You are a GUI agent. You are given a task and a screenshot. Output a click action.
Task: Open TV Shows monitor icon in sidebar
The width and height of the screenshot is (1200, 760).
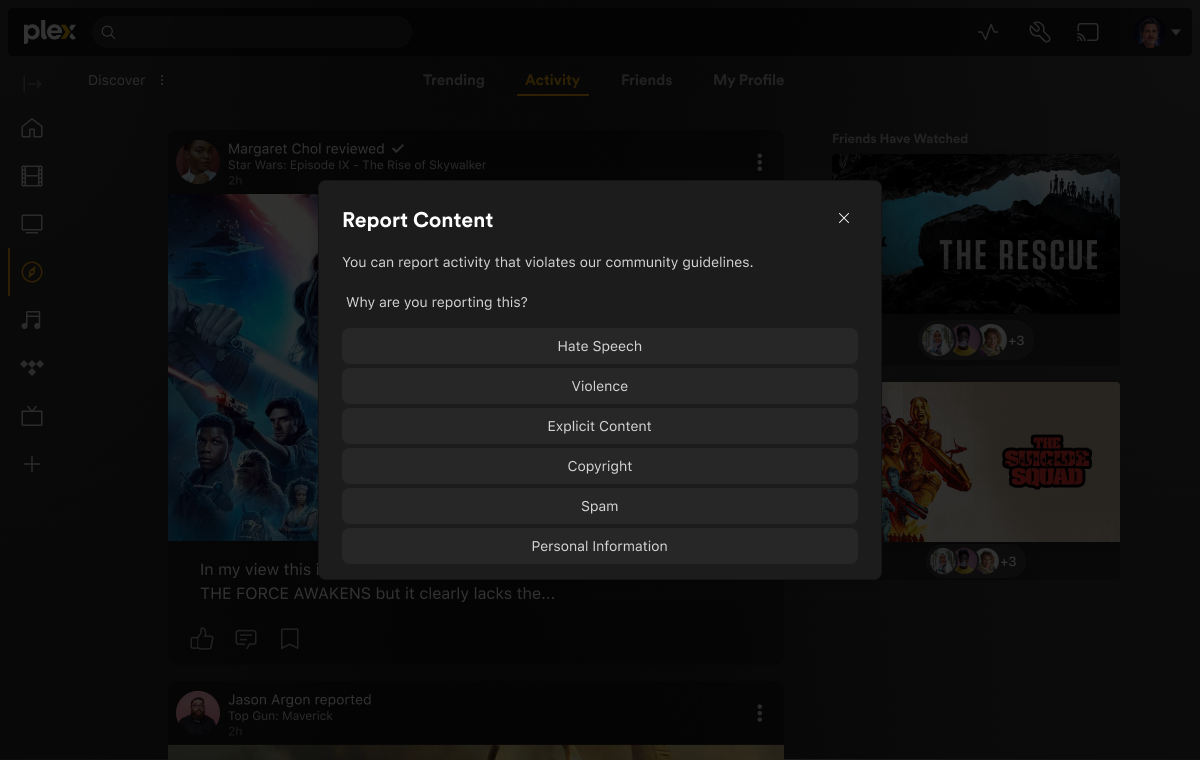32,224
